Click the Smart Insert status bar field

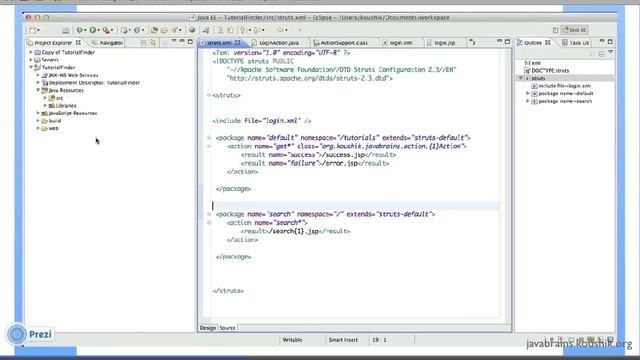pyautogui.click(x=343, y=340)
